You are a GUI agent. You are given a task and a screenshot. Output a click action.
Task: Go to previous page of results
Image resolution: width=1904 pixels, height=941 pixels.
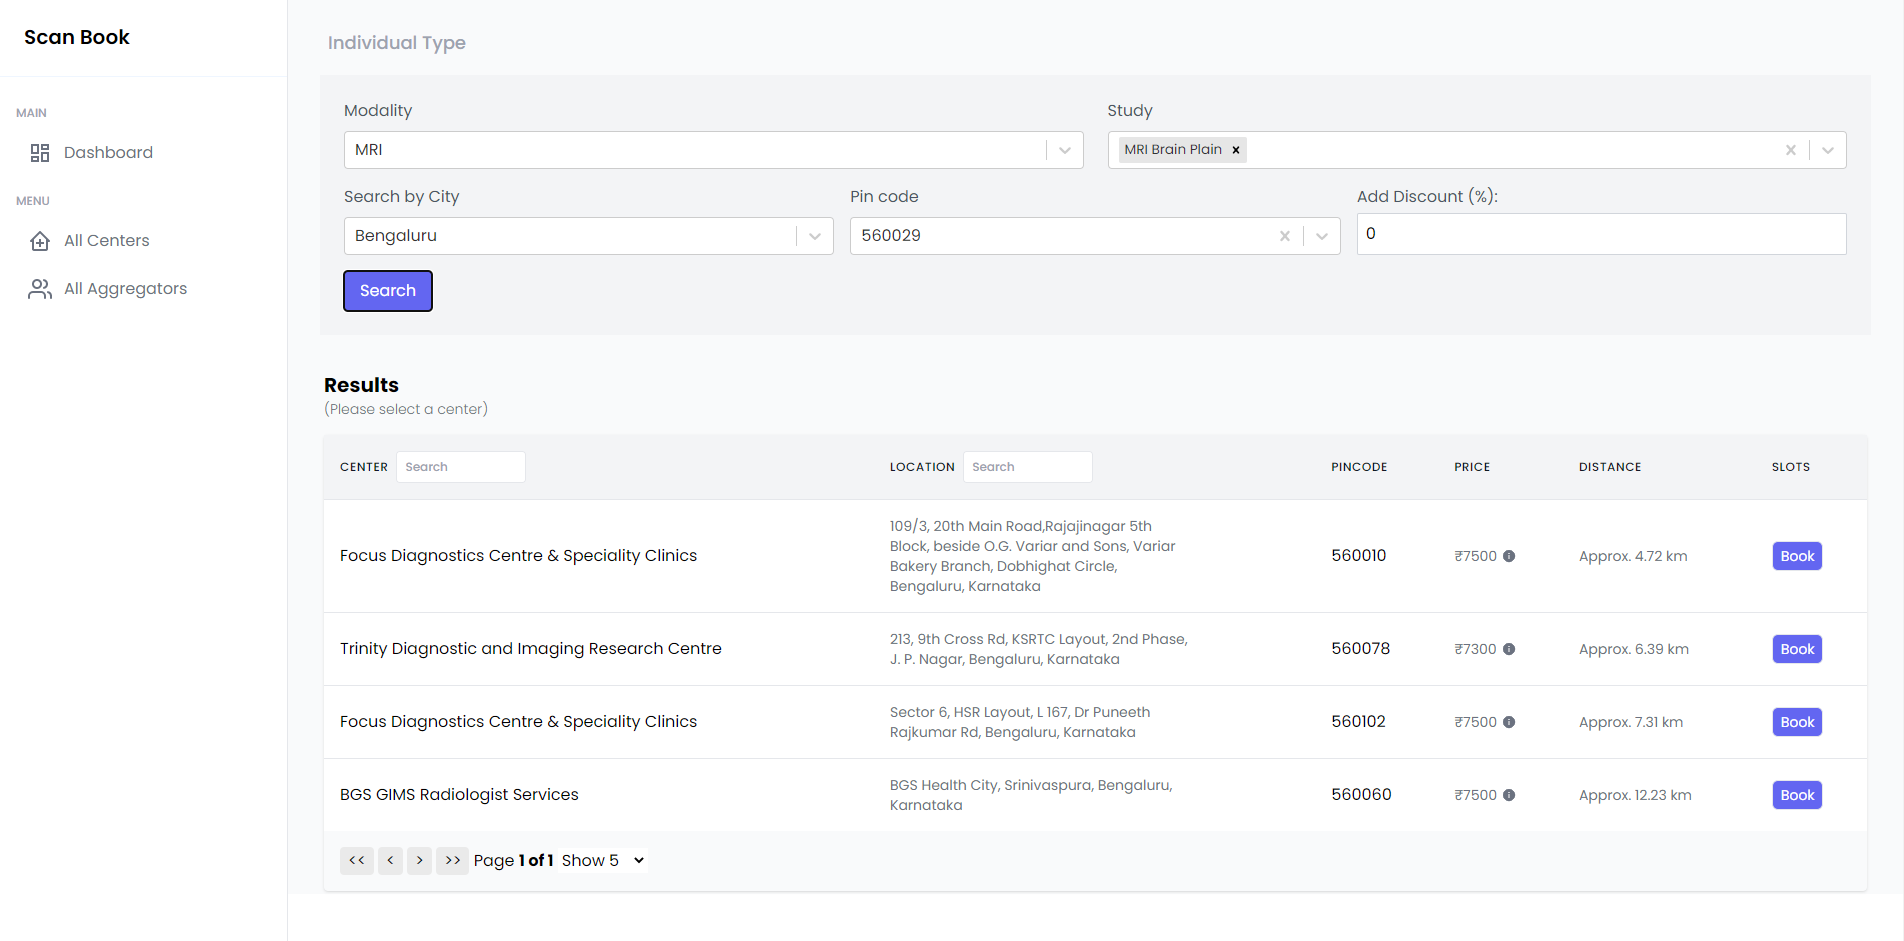(390, 860)
